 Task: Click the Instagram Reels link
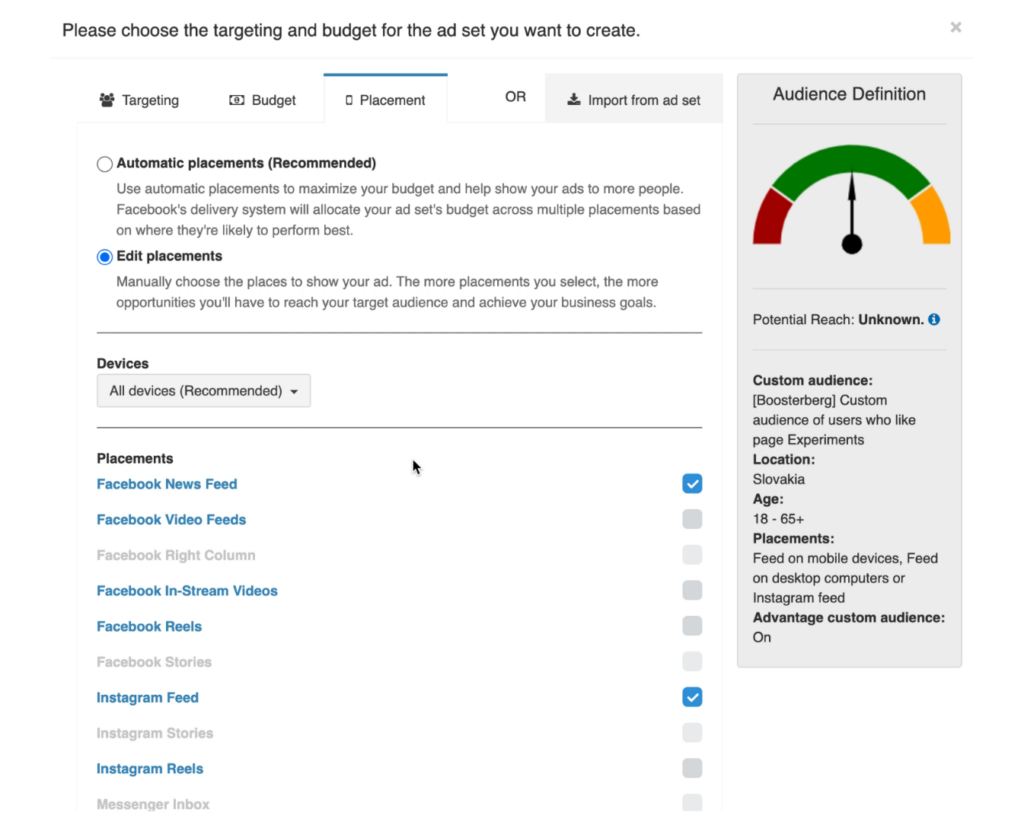click(150, 768)
